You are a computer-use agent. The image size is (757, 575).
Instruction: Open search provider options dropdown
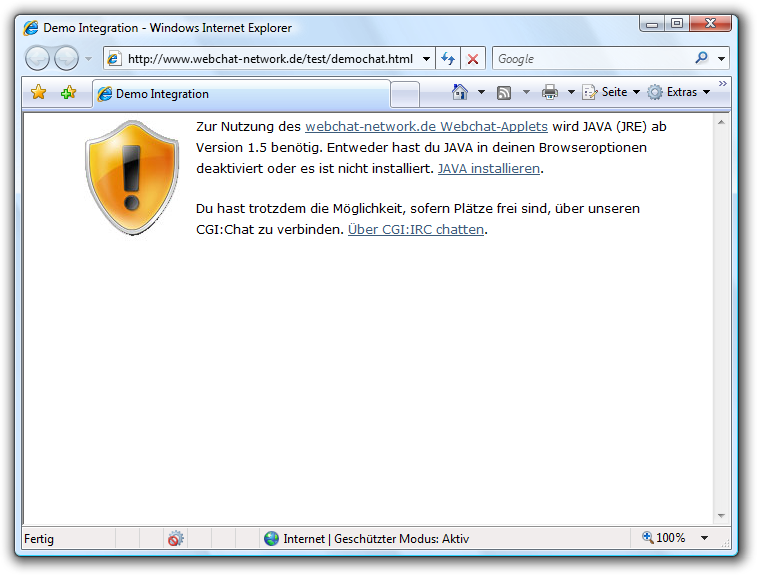721,59
